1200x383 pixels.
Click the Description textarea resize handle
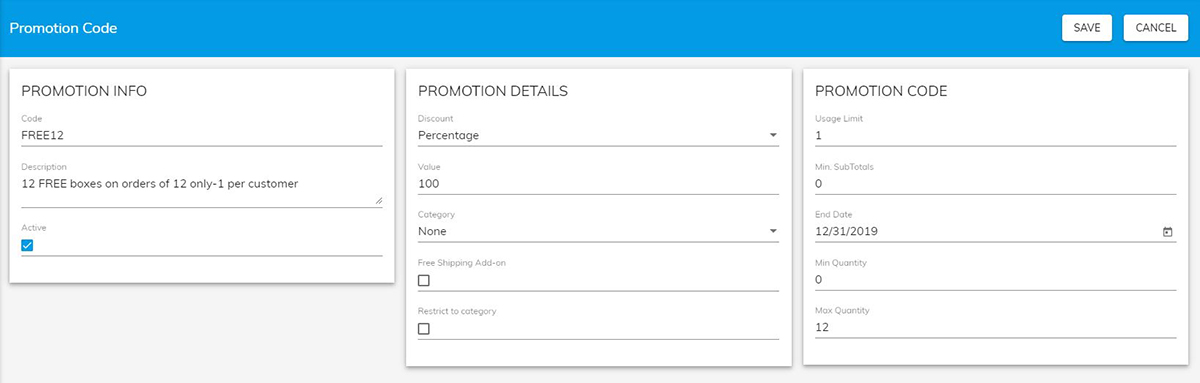[378, 200]
